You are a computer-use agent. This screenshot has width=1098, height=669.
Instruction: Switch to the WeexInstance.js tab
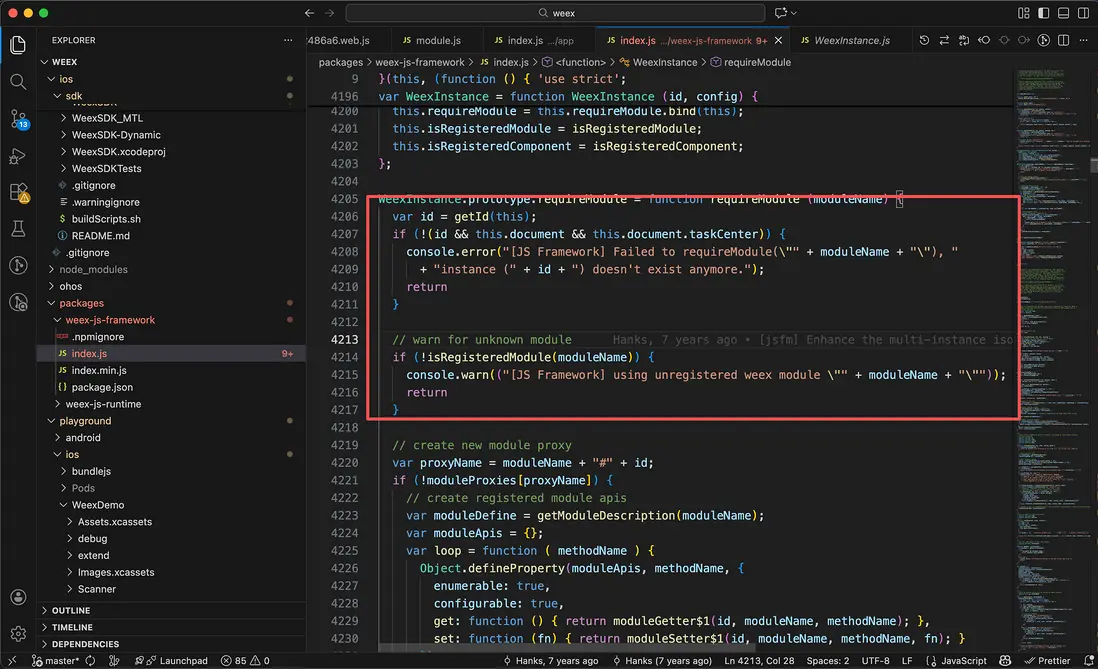click(x=850, y=41)
